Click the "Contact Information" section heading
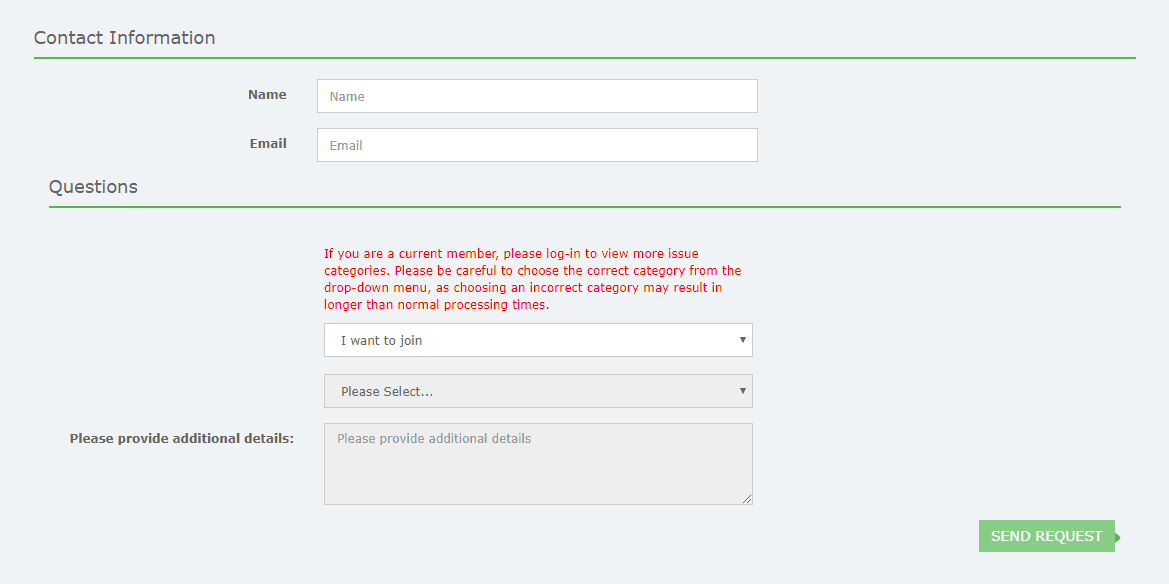Image resolution: width=1169 pixels, height=584 pixels. click(x=124, y=38)
